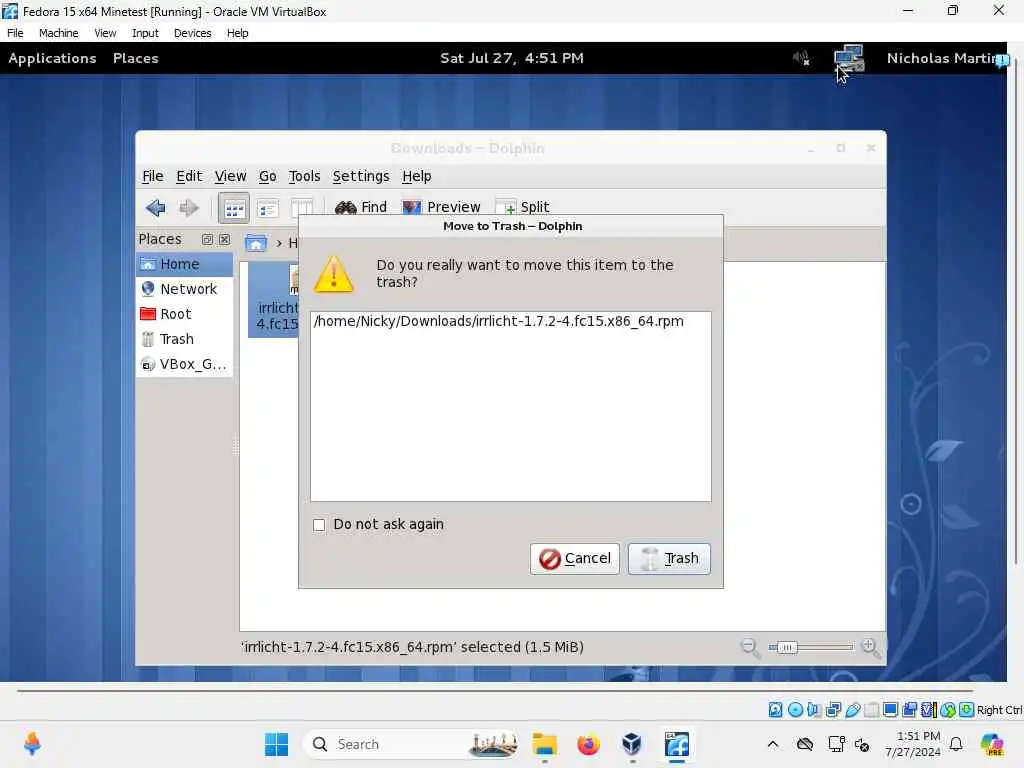The height and width of the screenshot is (768, 1024).
Task: Toggle Preview in Dolphin toolbar
Action: [441, 207]
